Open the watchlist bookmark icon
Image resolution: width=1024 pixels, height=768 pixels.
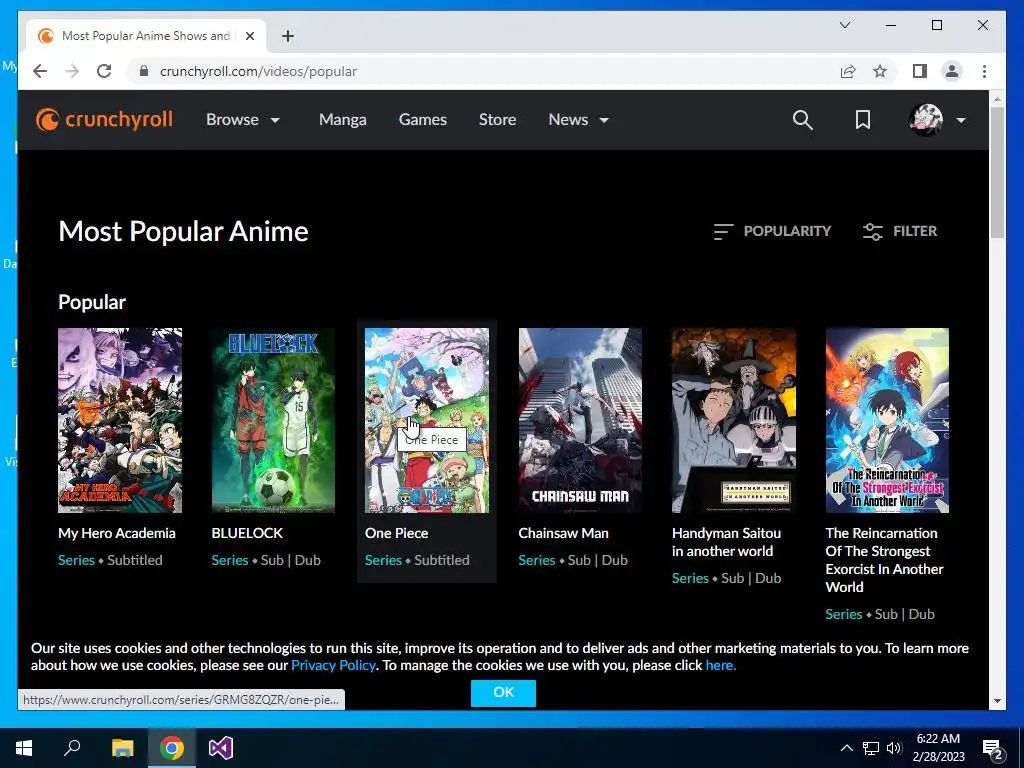pyautogui.click(x=863, y=120)
